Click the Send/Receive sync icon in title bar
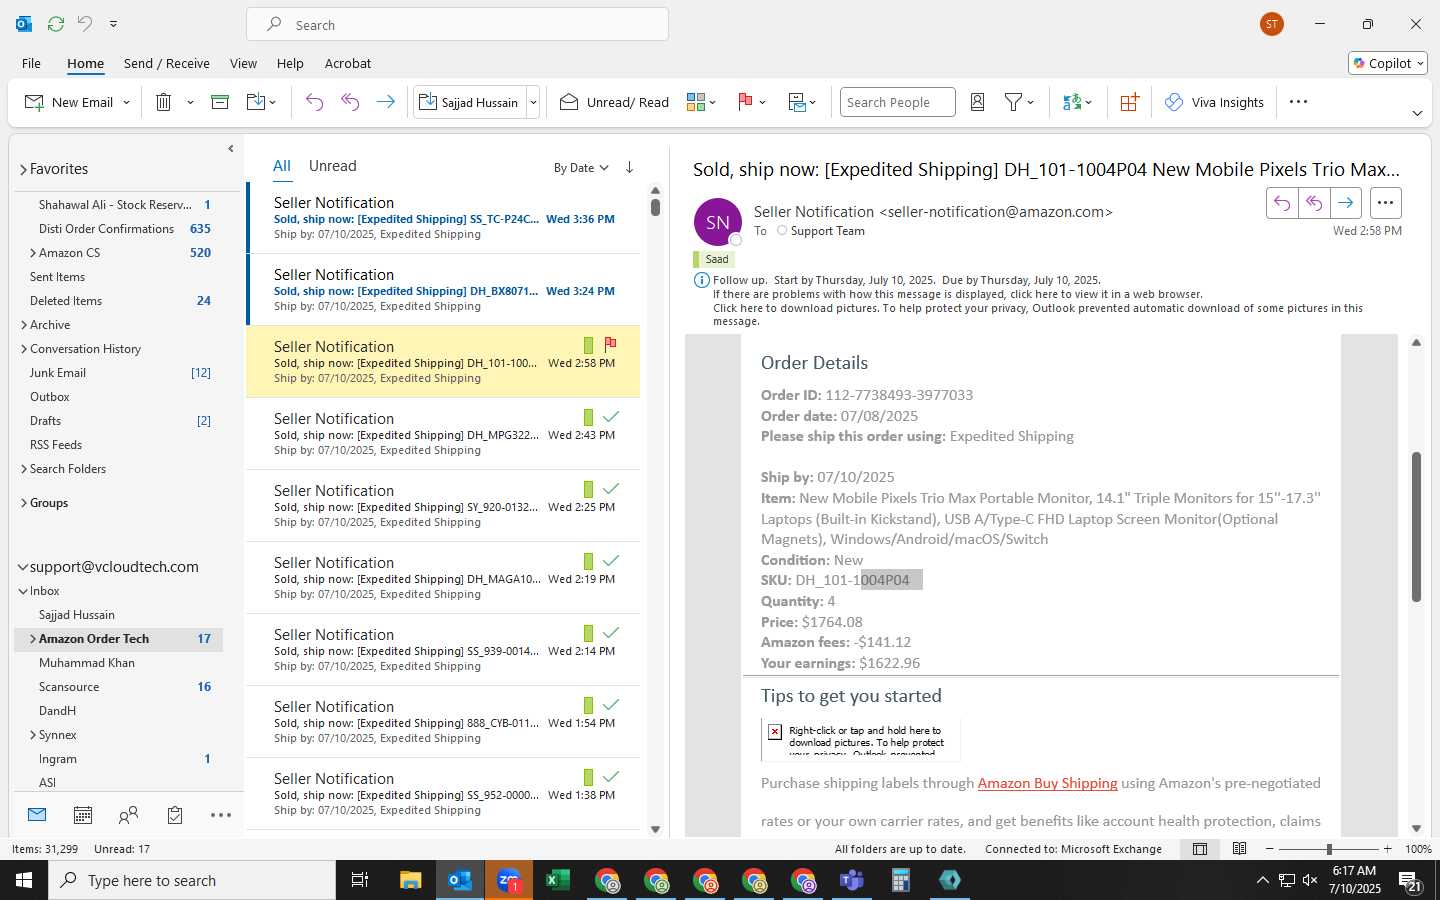 (x=56, y=23)
